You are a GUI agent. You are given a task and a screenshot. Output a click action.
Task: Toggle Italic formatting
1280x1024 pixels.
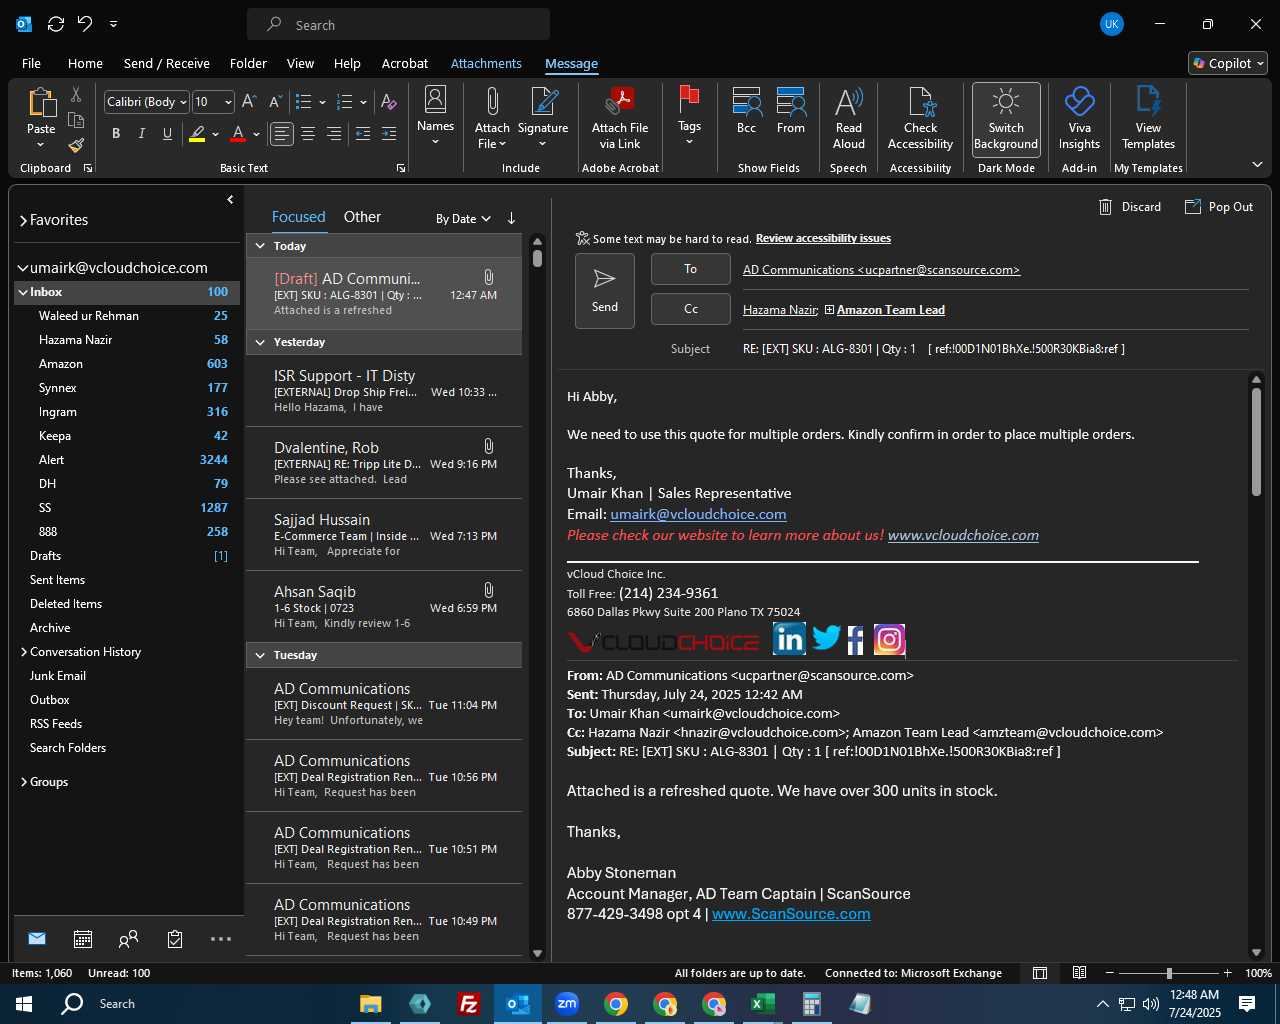tap(141, 134)
